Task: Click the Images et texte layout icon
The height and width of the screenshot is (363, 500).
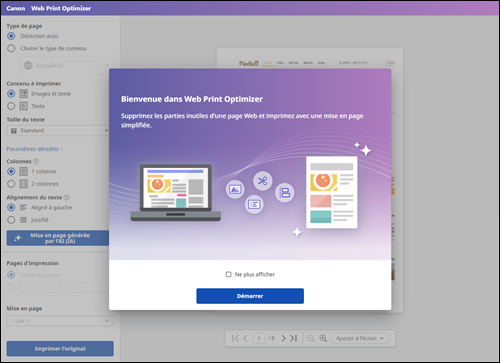Action: [x=24, y=94]
